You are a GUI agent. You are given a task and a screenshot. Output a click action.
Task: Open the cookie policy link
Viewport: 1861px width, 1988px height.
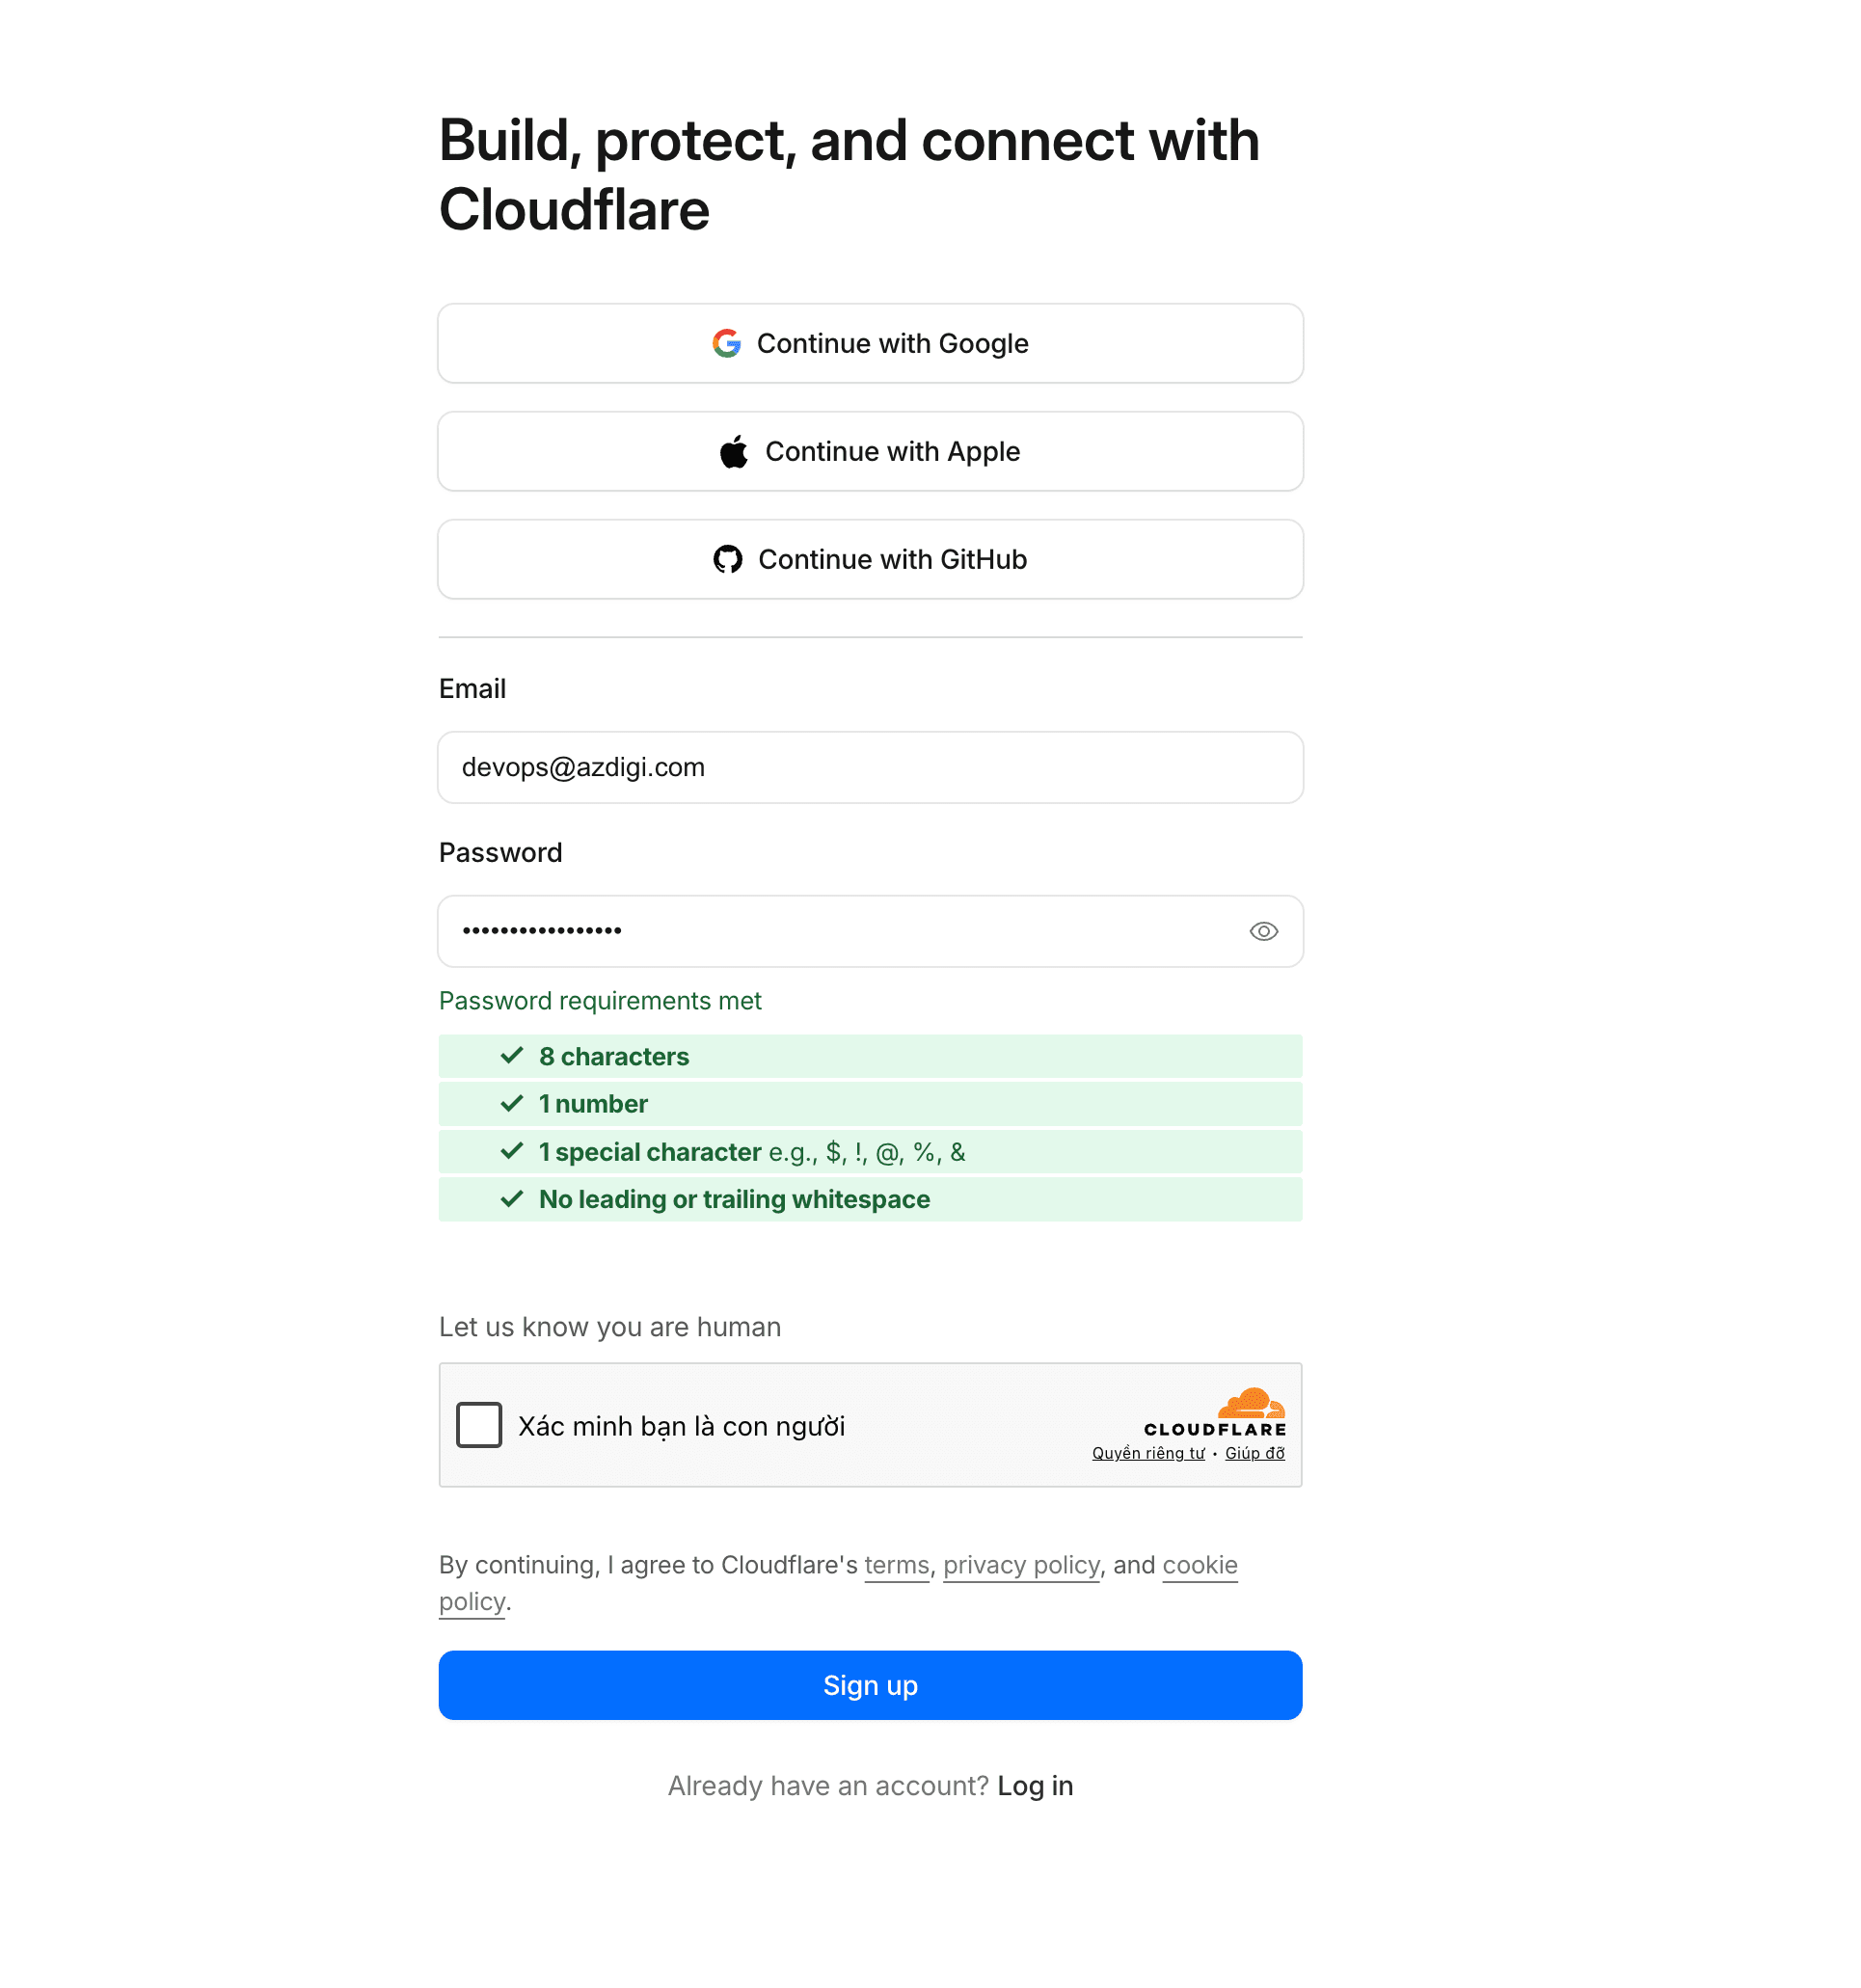(x=1199, y=1565)
